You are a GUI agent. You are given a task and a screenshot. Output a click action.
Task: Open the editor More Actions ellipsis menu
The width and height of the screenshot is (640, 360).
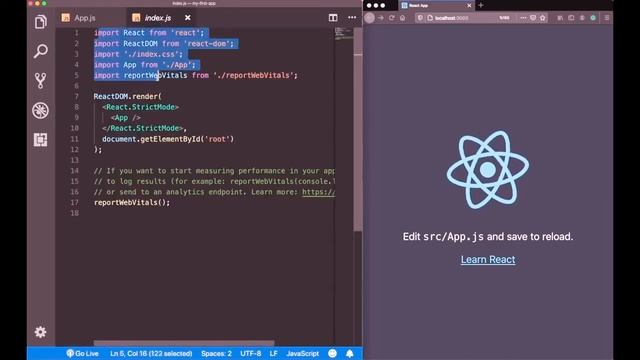(352, 18)
